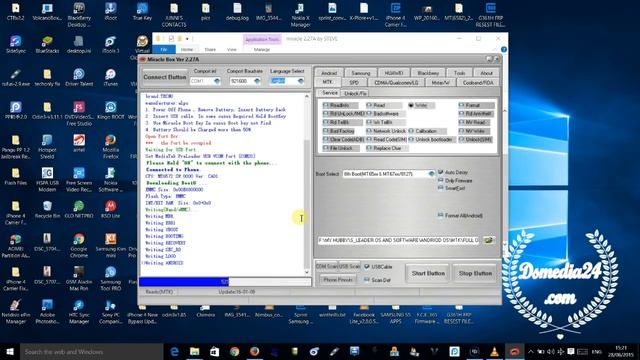Viewport: 640px width, 360px height.
Task: Show hidden system tray icons chevron
Action: 530,351
